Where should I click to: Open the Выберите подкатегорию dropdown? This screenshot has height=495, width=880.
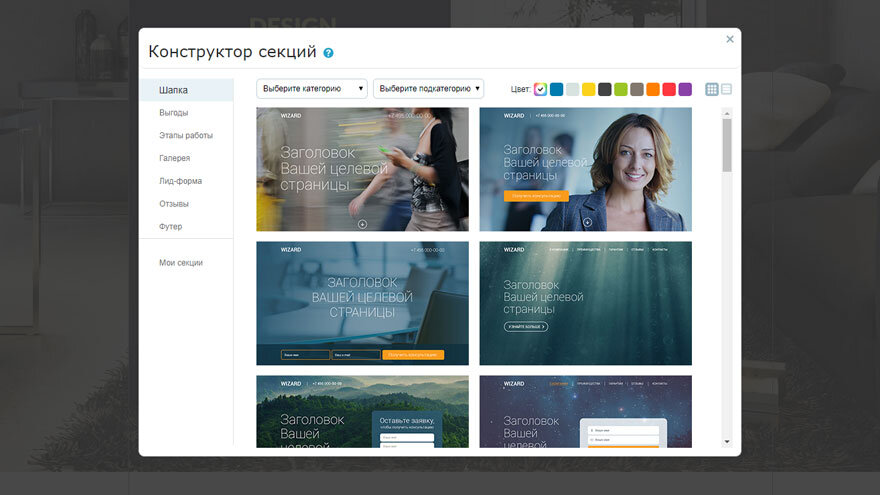coord(428,89)
